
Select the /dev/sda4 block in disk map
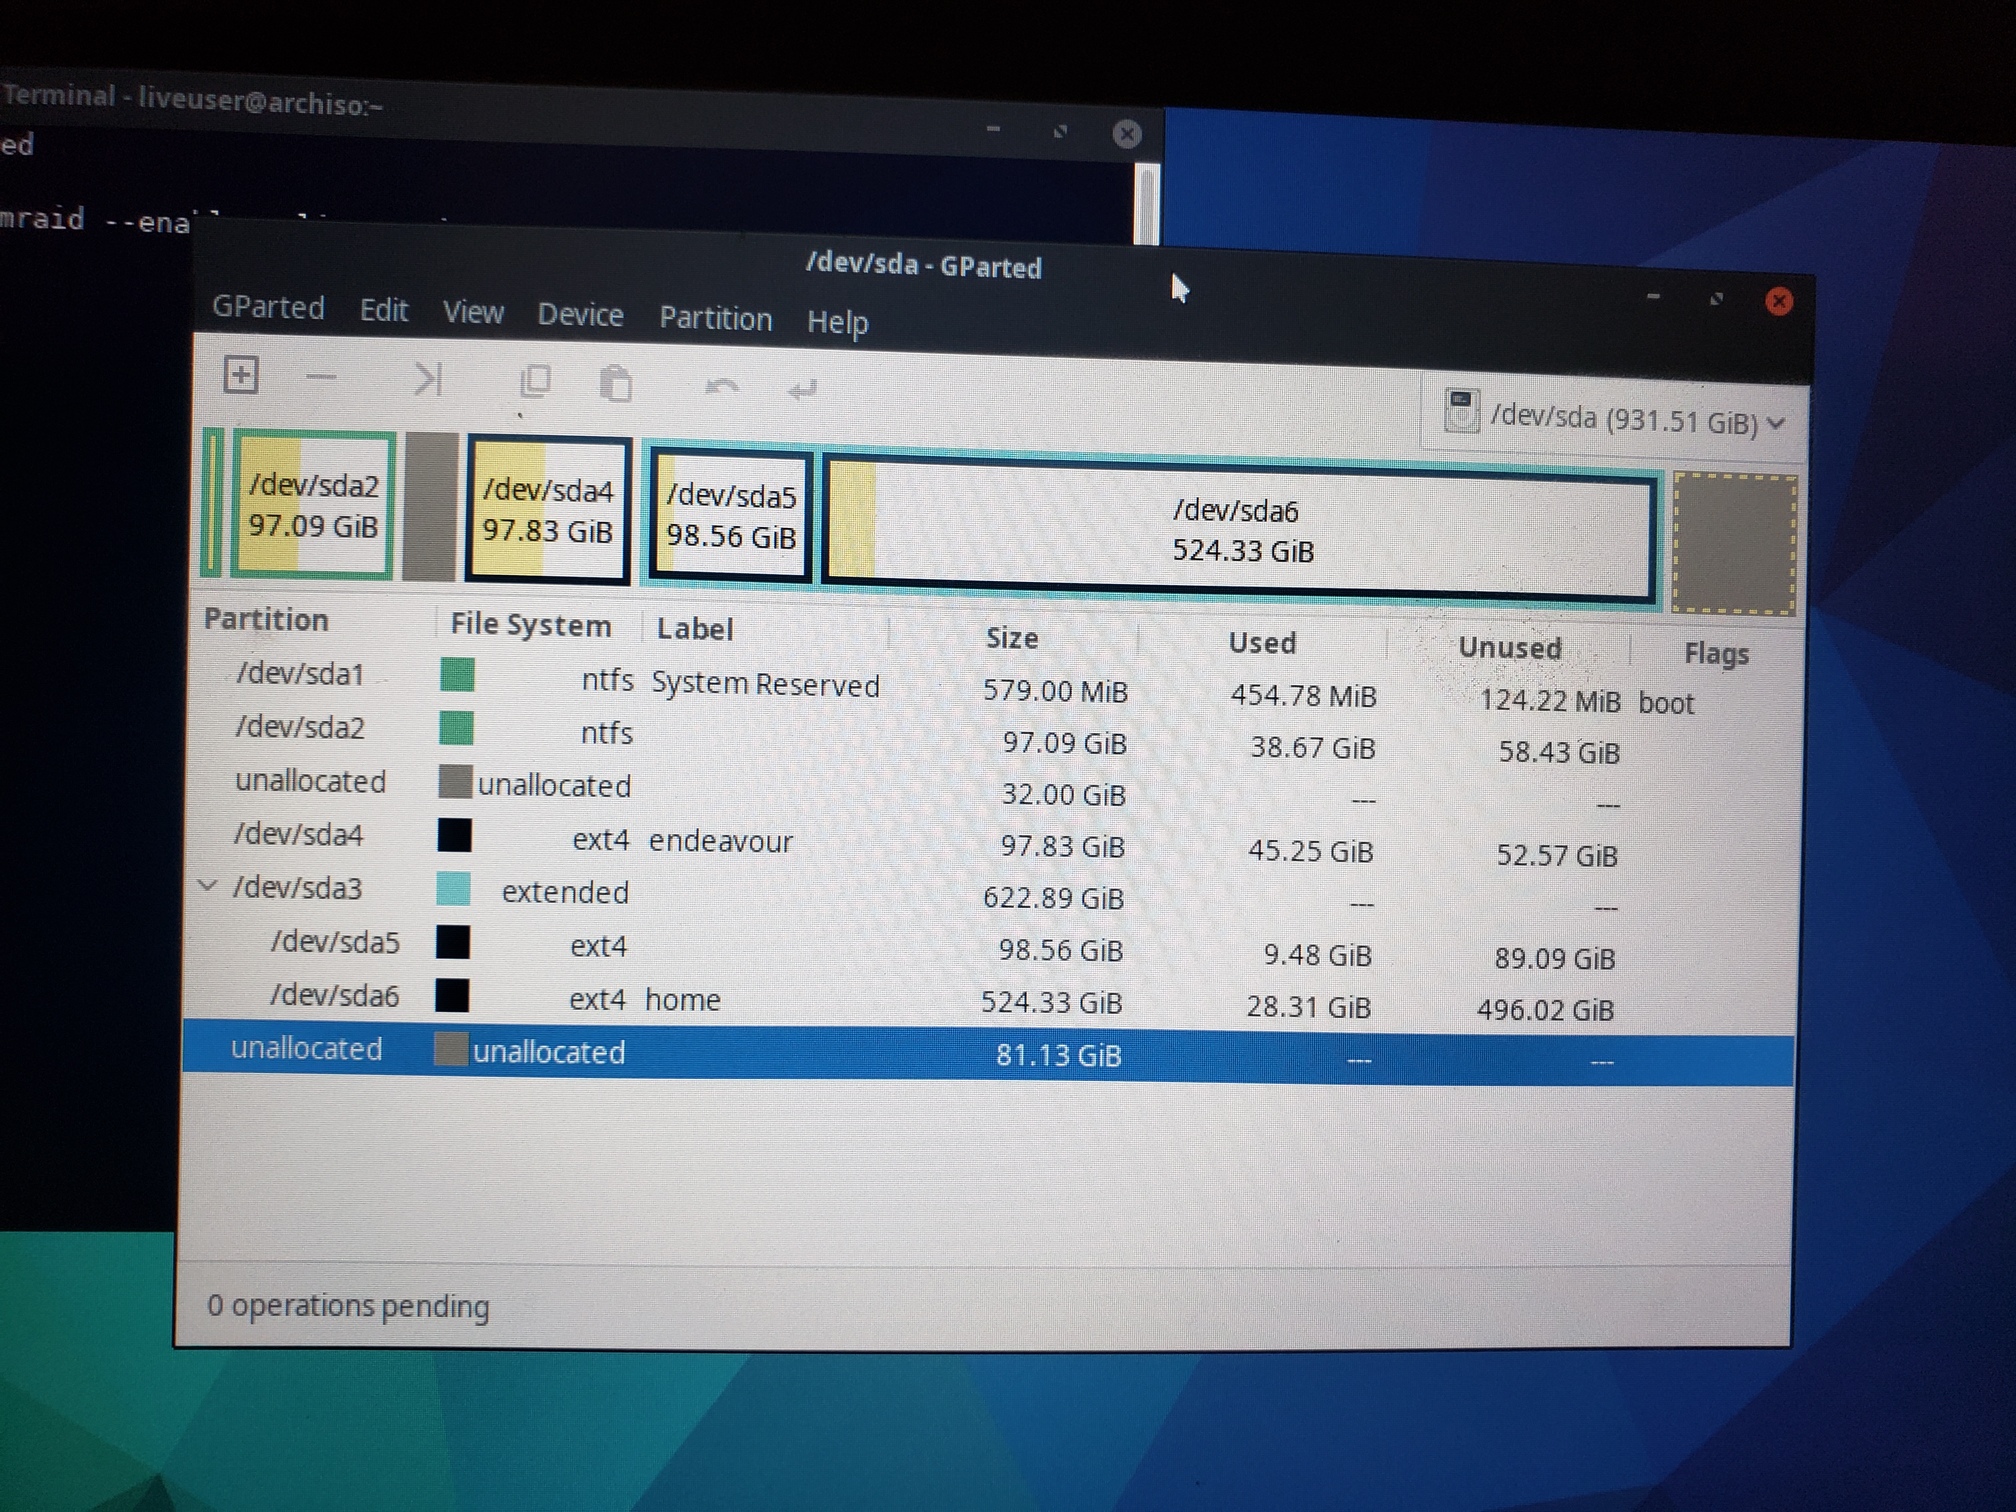[547, 510]
